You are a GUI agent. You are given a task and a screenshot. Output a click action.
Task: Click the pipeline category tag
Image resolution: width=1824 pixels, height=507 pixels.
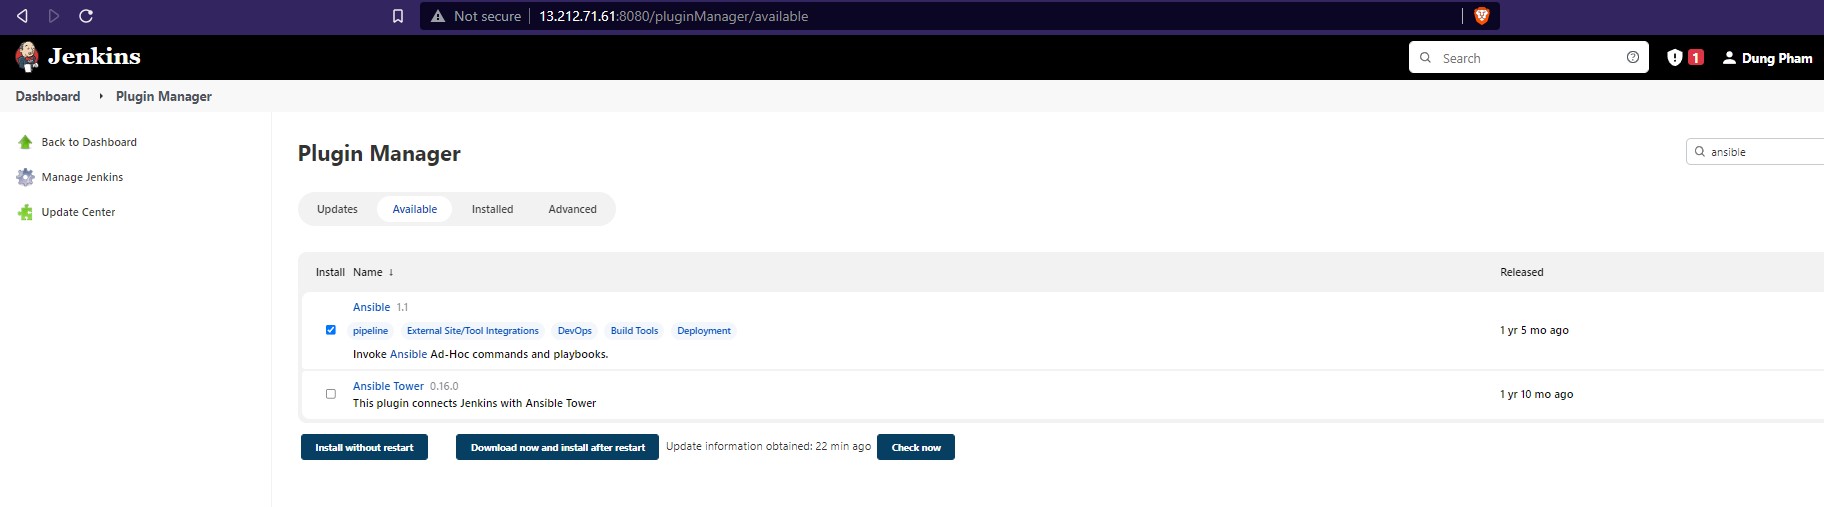[370, 331]
